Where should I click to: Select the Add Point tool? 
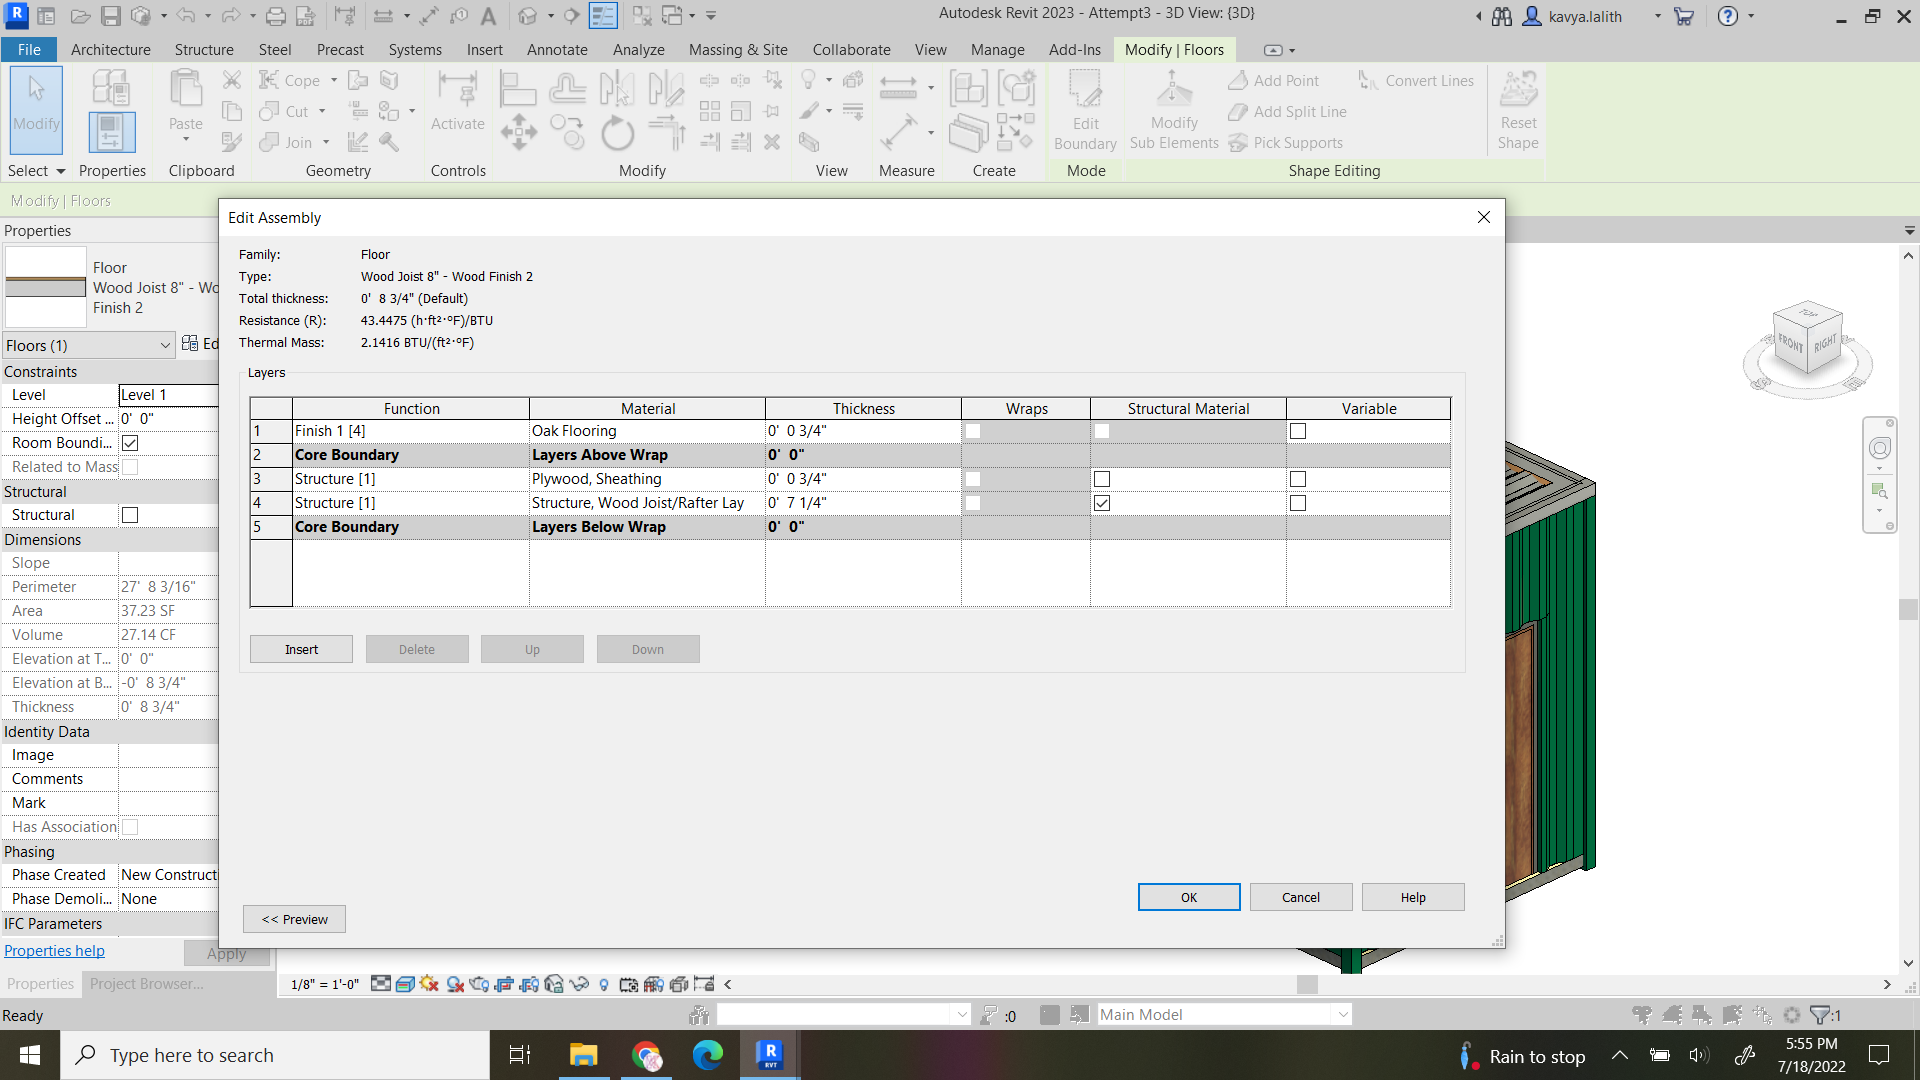pos(1273,80)
